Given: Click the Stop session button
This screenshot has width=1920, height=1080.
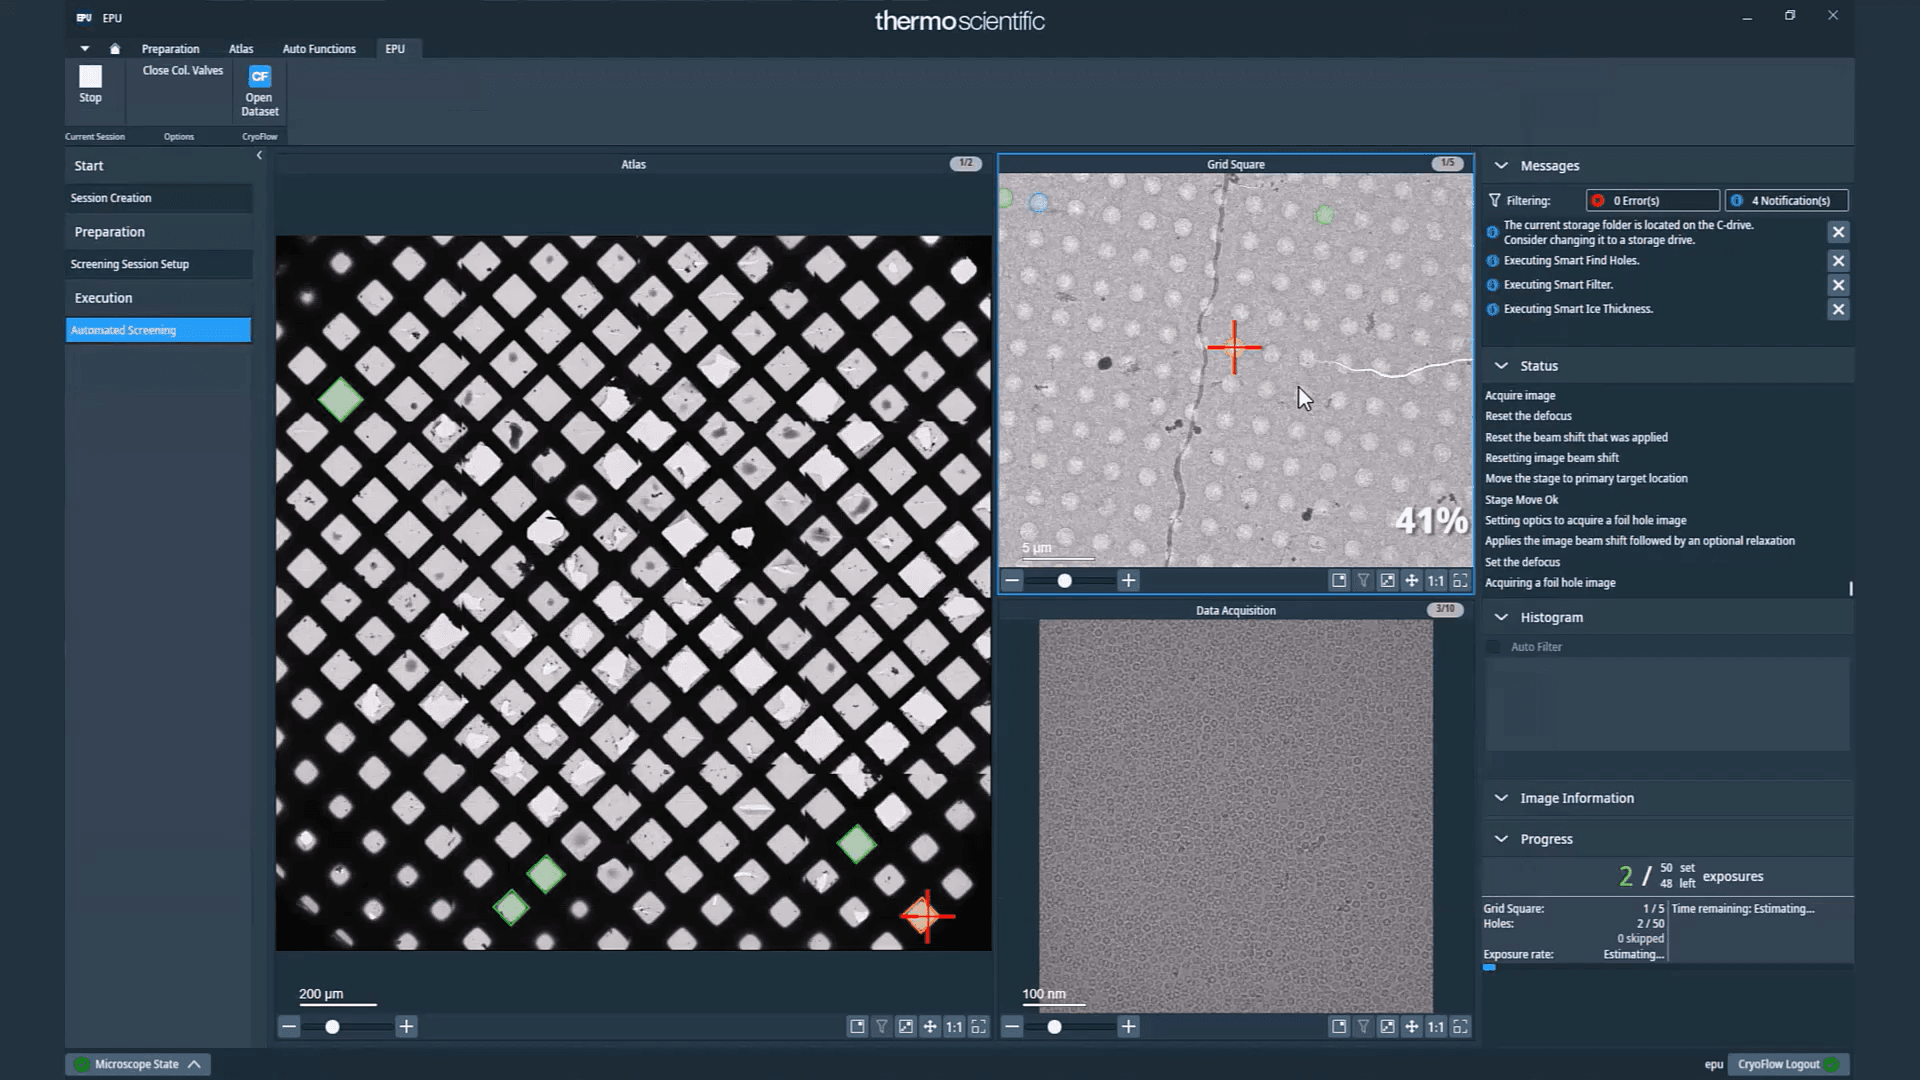Looking at the screenshot, I should coord(90,84).
